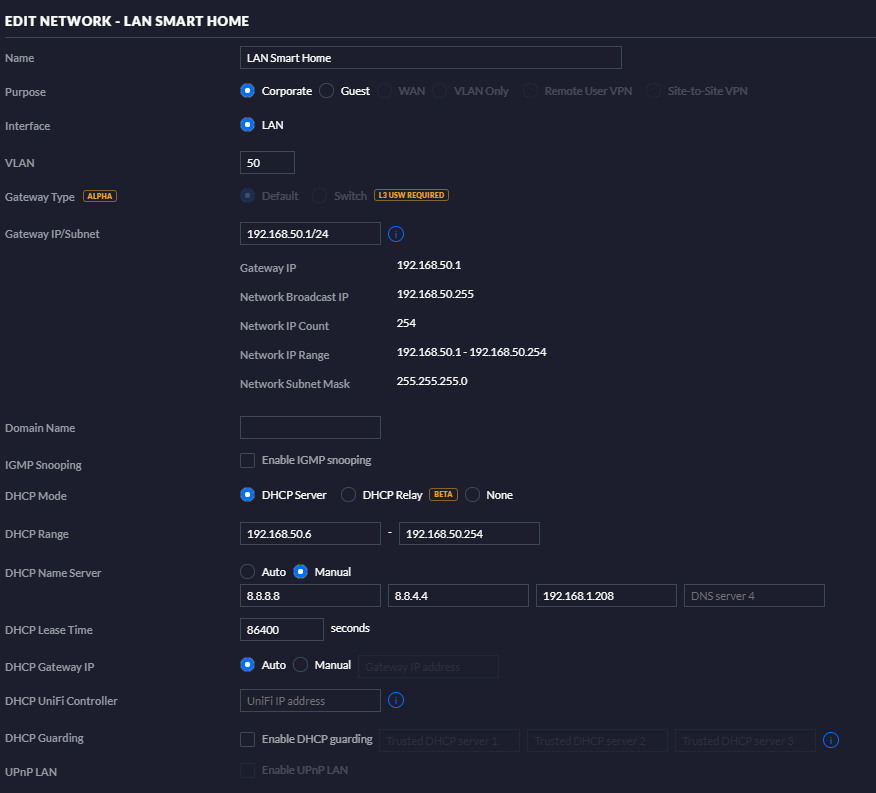
Task: Select the WAN purpose option
Action: [384, 91]
